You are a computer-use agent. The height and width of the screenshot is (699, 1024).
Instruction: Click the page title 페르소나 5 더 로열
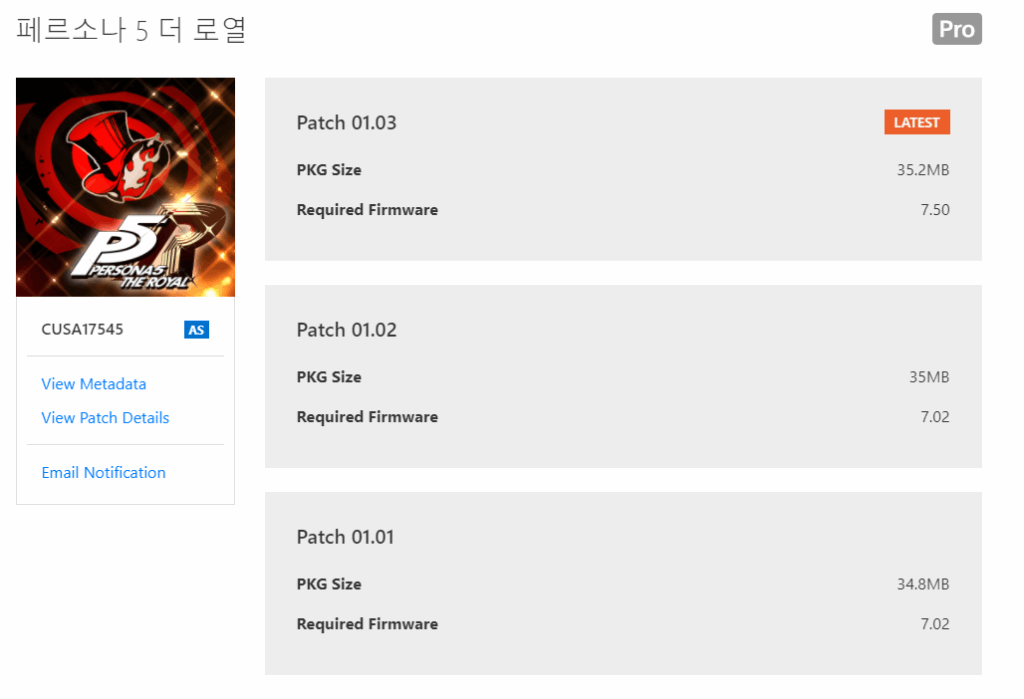point(131,30)
